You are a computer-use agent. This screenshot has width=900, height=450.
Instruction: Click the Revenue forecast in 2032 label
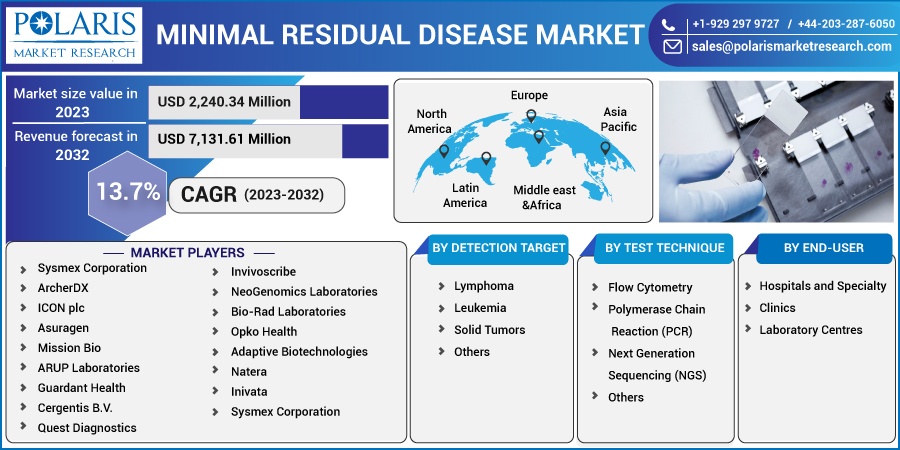pyautogui.click(x=76, y=145)
